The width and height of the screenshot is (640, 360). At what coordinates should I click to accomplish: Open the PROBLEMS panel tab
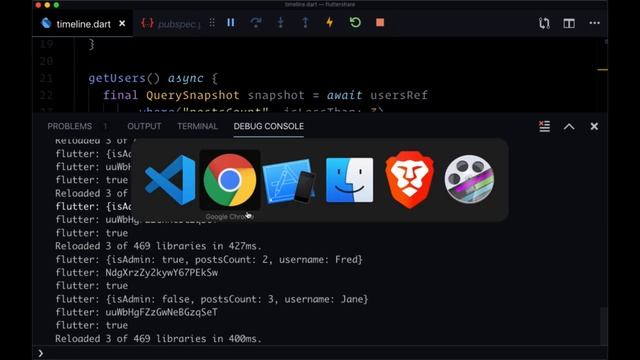pos(69,126)
